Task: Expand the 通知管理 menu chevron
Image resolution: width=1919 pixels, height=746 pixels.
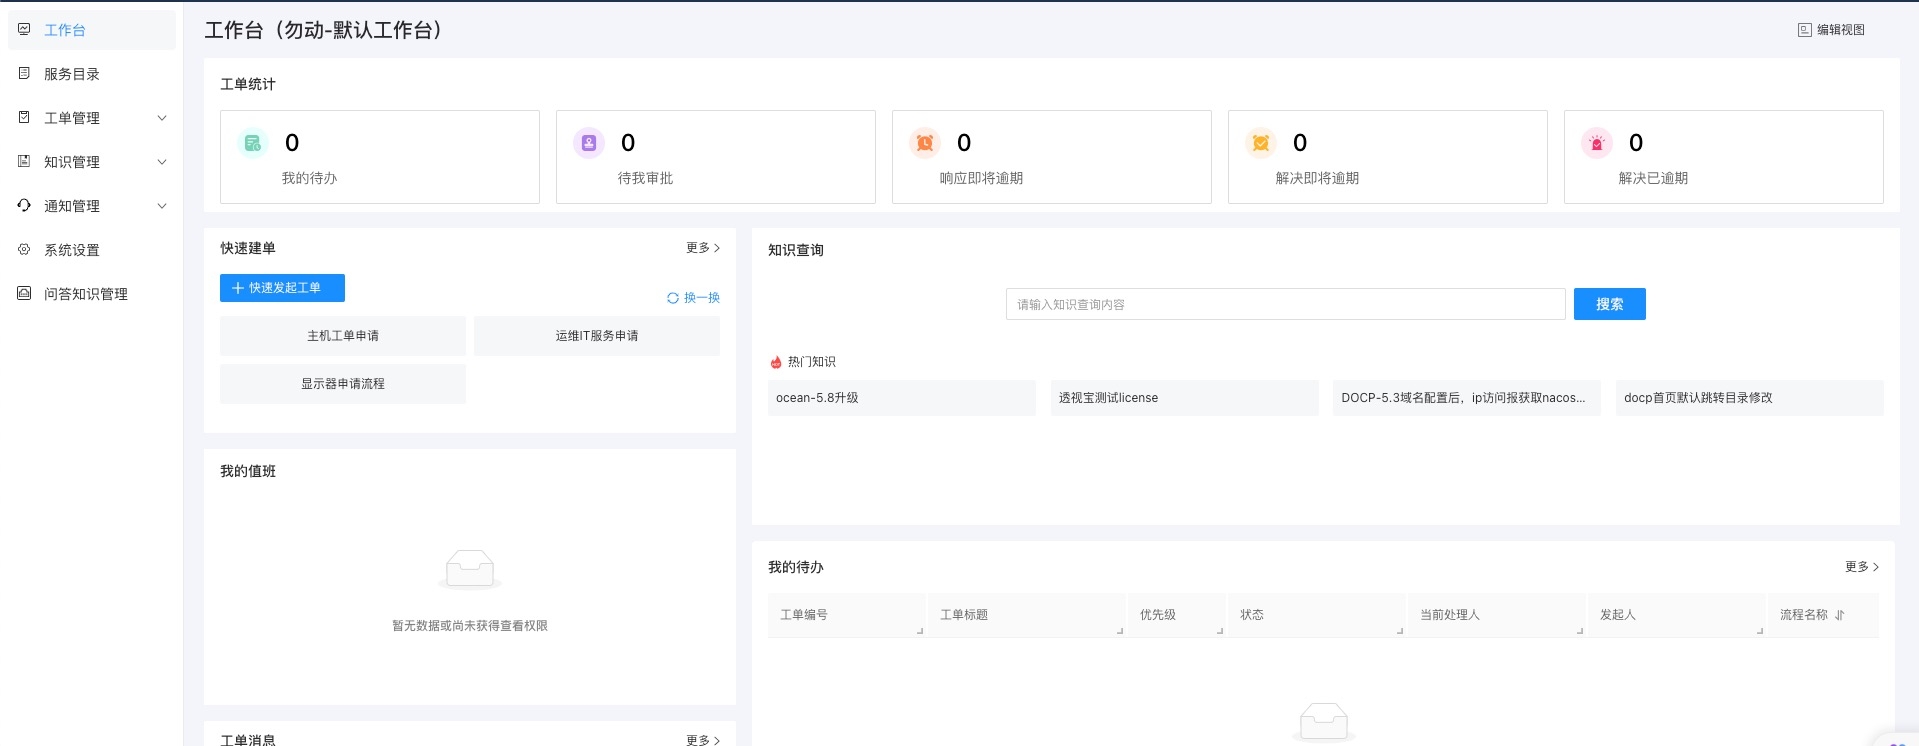Action: [x=162, y=206]
